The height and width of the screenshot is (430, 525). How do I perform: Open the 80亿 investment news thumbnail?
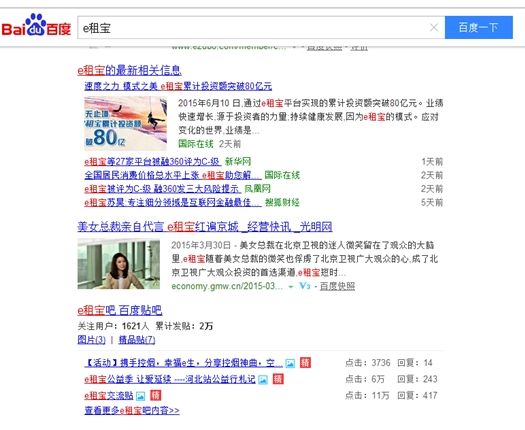coord(125,123)
